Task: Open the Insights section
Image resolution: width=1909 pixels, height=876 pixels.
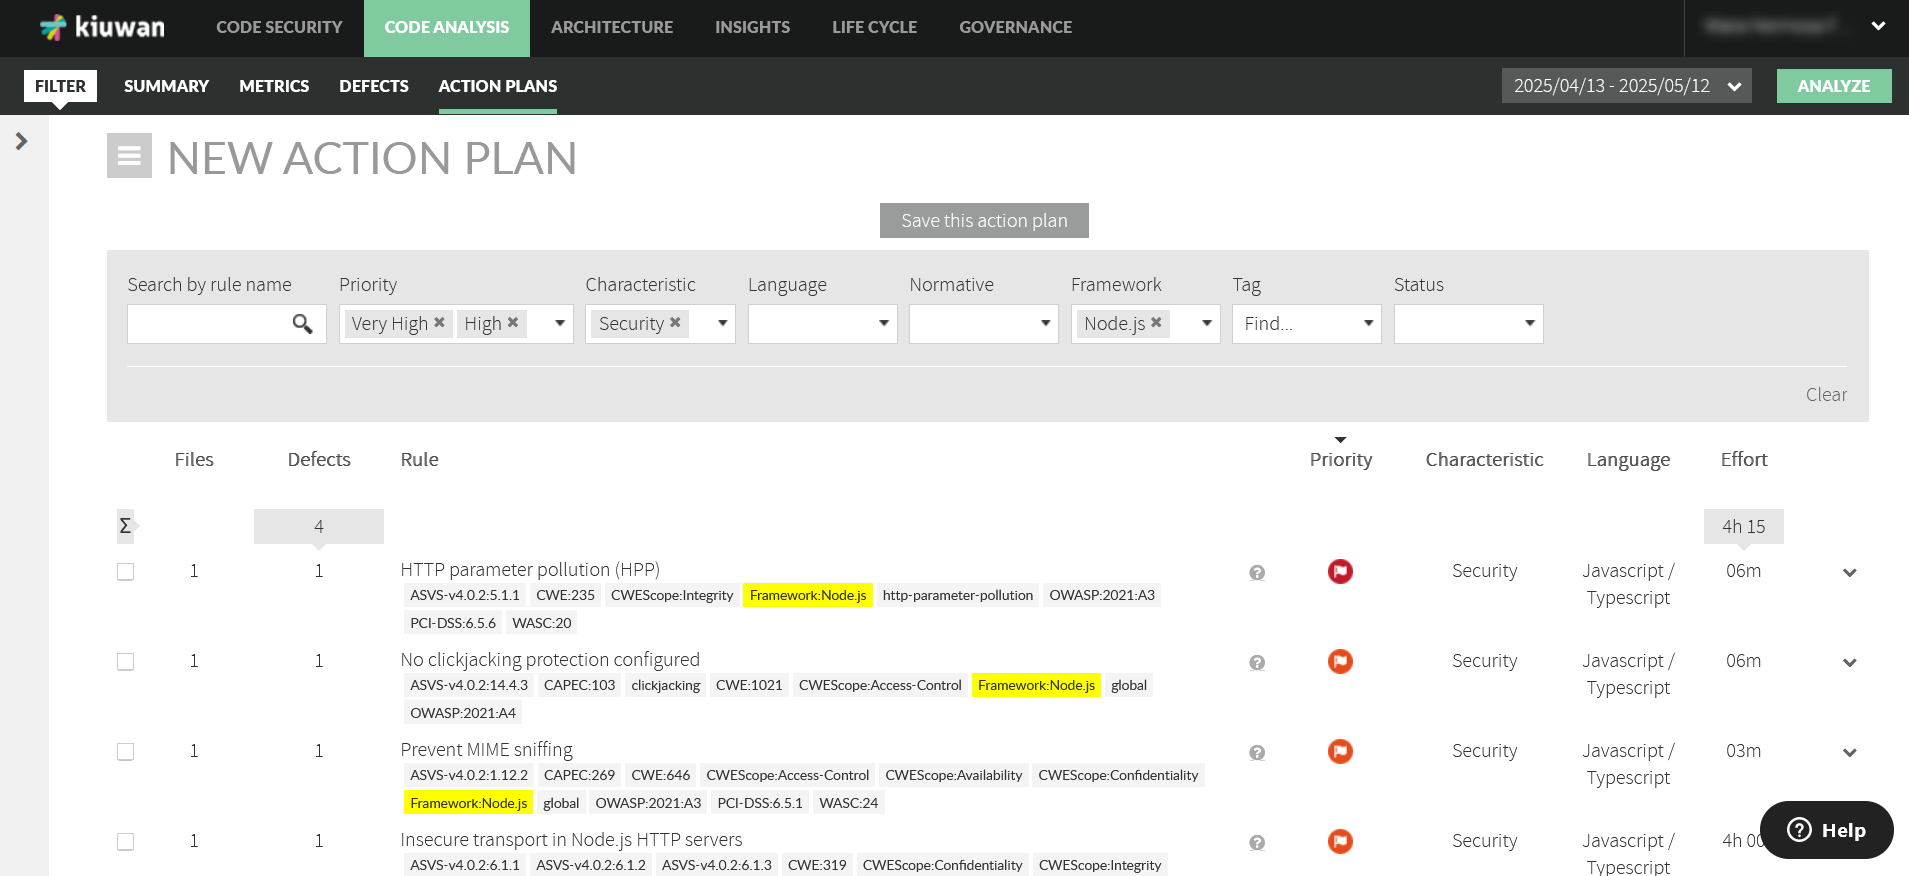Action: tap(752, 27)
